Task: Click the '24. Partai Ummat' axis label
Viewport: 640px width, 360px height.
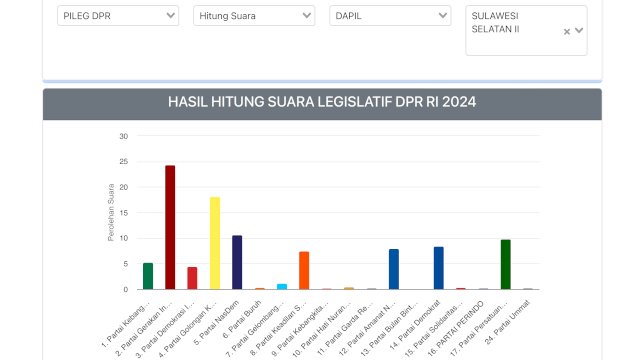Action: click(507, 322)
